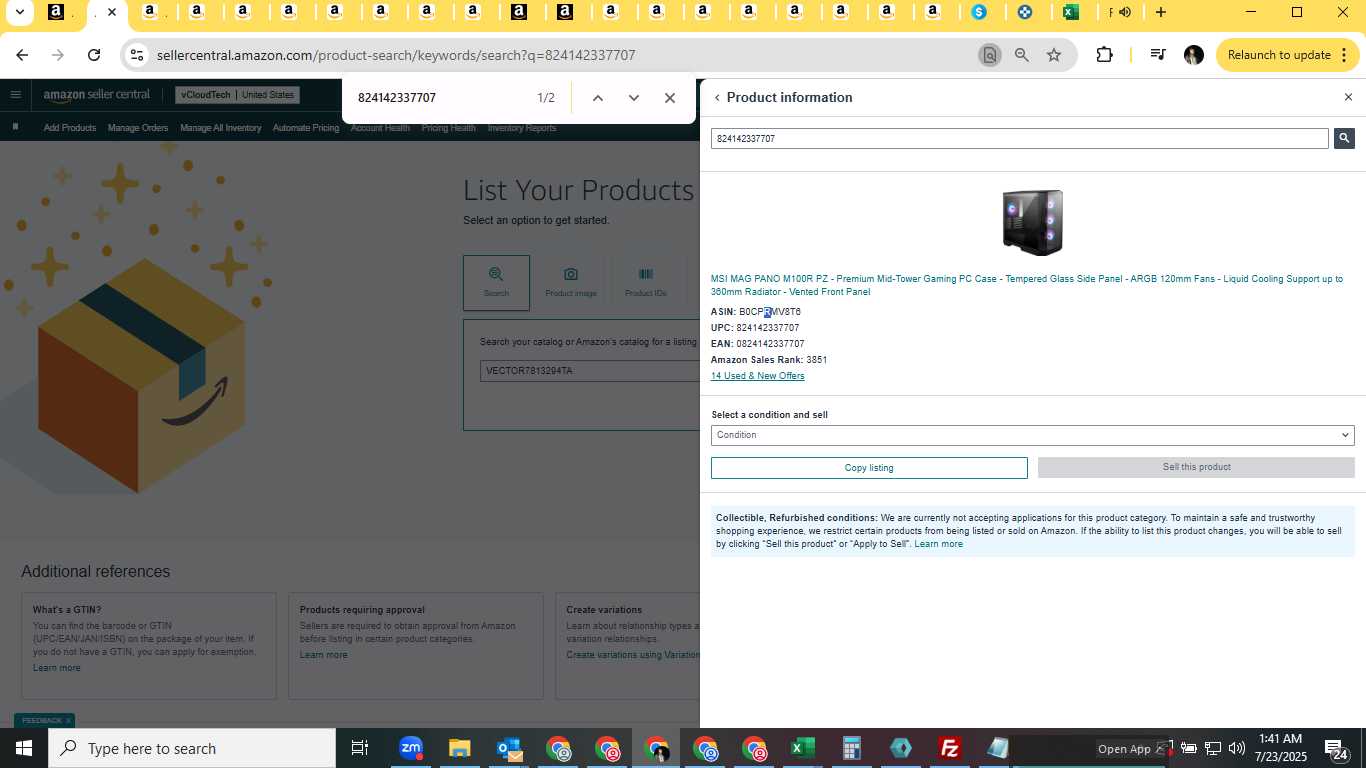Click the Amazon Seller Central logo
1366x768 pixels.
(96, 95)
